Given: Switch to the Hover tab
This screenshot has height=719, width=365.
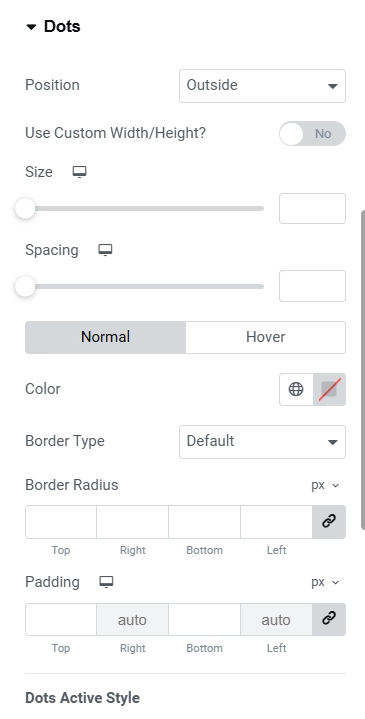Looking at the screenshot, I should coord(265,337).
